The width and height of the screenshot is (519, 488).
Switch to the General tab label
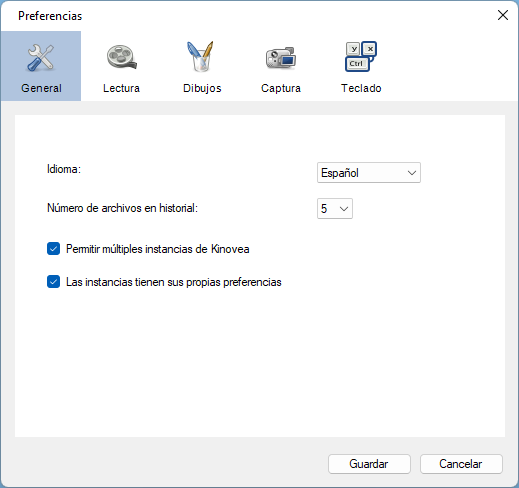(41, 88)
